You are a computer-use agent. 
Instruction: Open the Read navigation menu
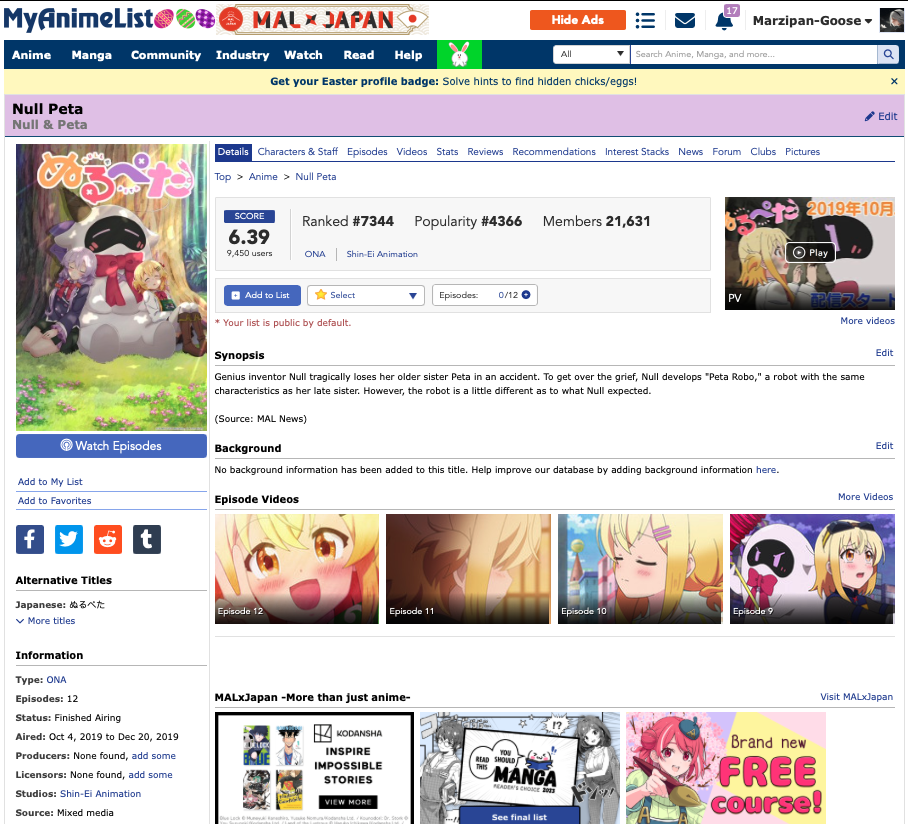[x=358, y=55]
